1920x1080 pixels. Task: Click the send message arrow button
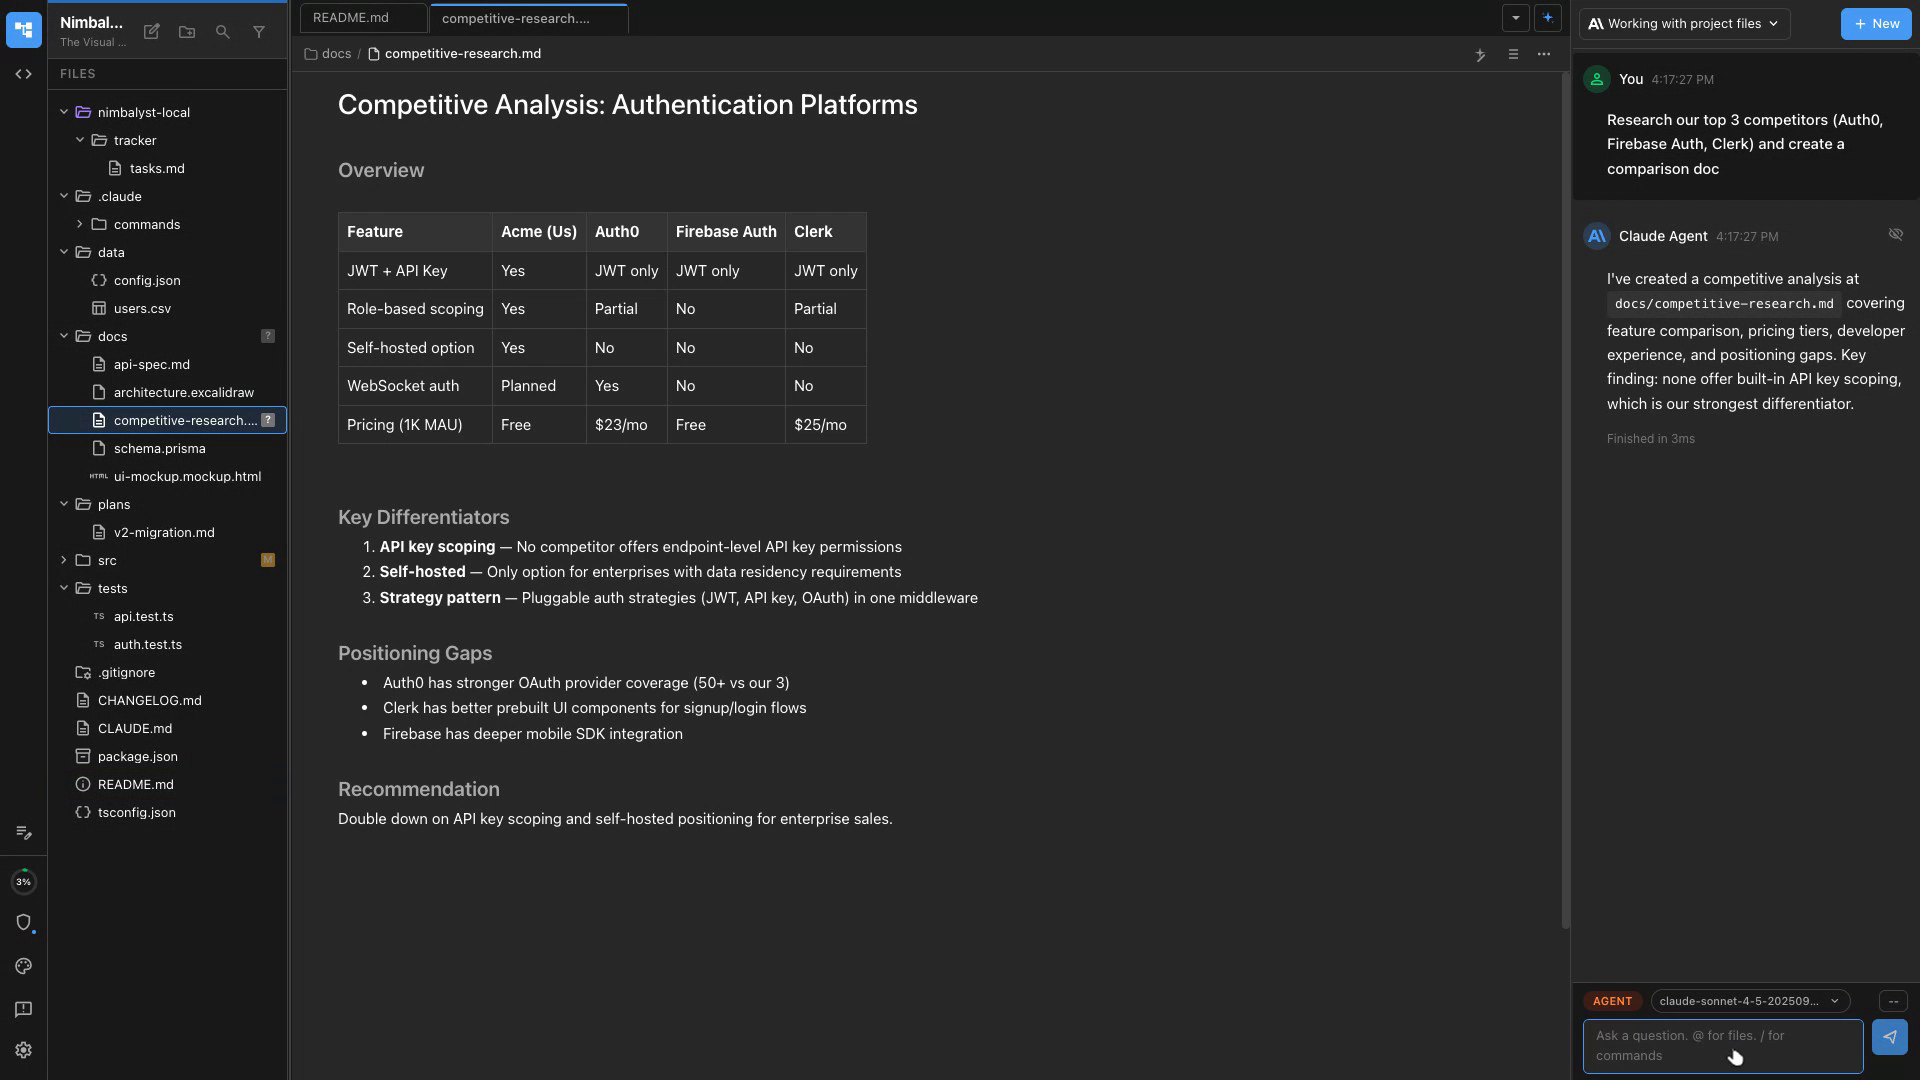pyautogui.click(x=1889, y=1037)
